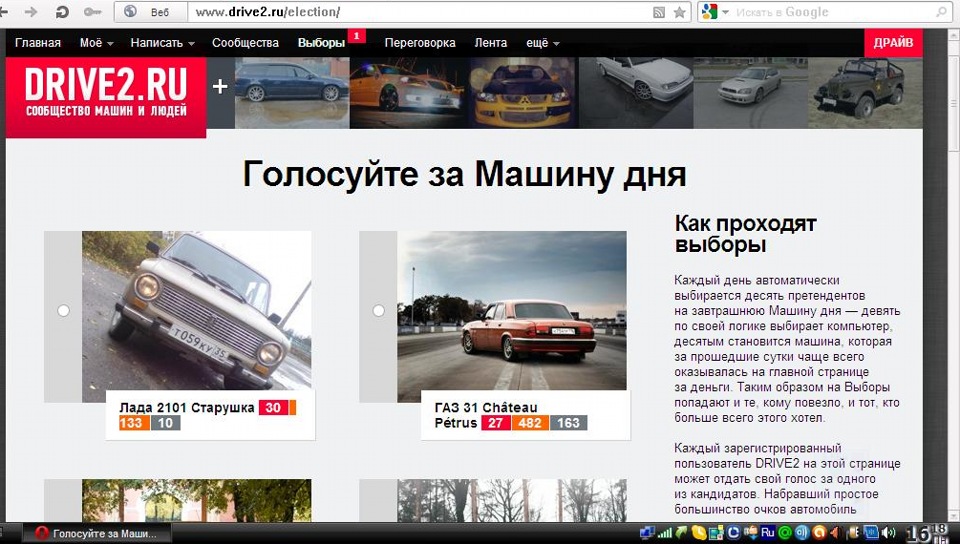Open green @ mail agent tray icon
The image size is (960, 544).
(x=785, y=532)
